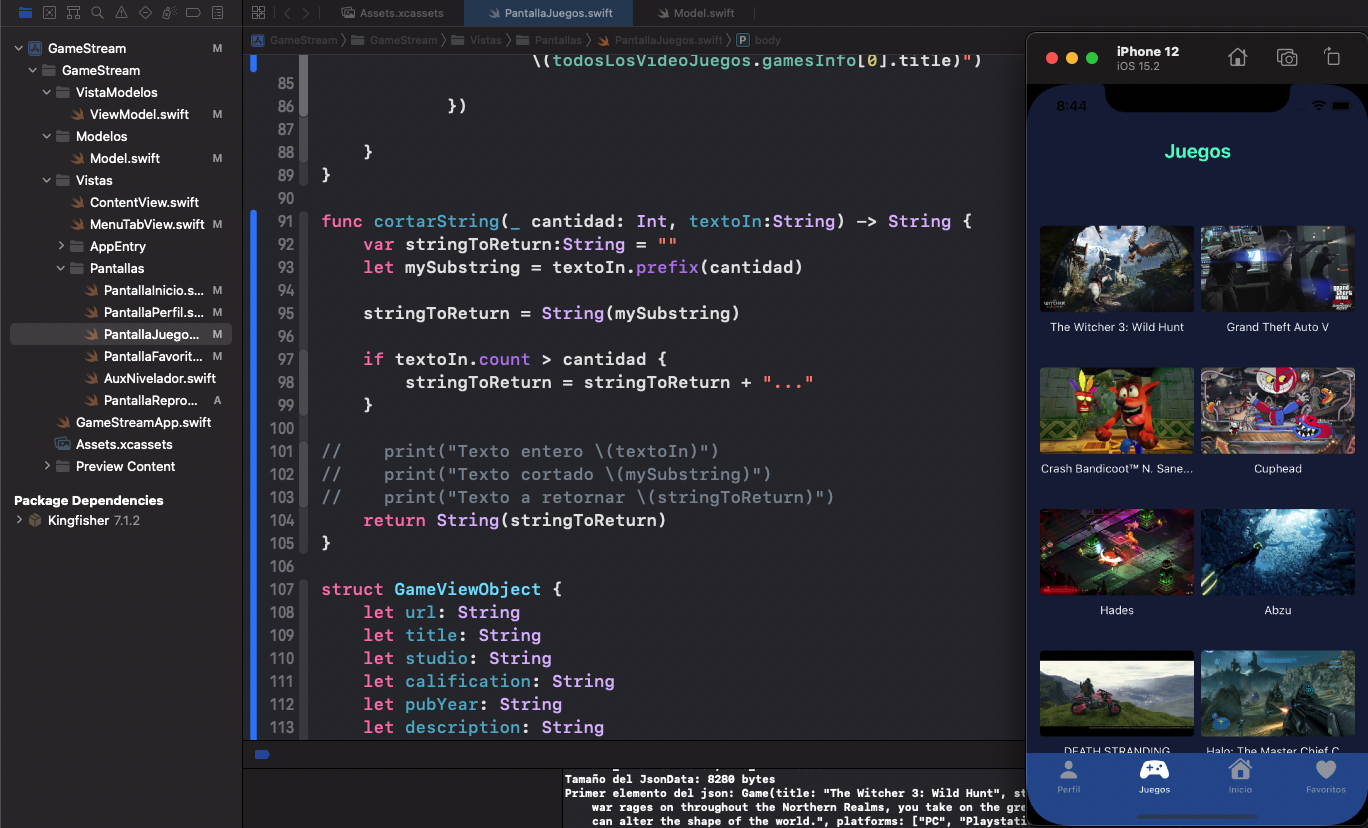Select PantallaPerfil file in navigator
Viewport: 1368px width, 828px height.
click(x=153, y=312)
